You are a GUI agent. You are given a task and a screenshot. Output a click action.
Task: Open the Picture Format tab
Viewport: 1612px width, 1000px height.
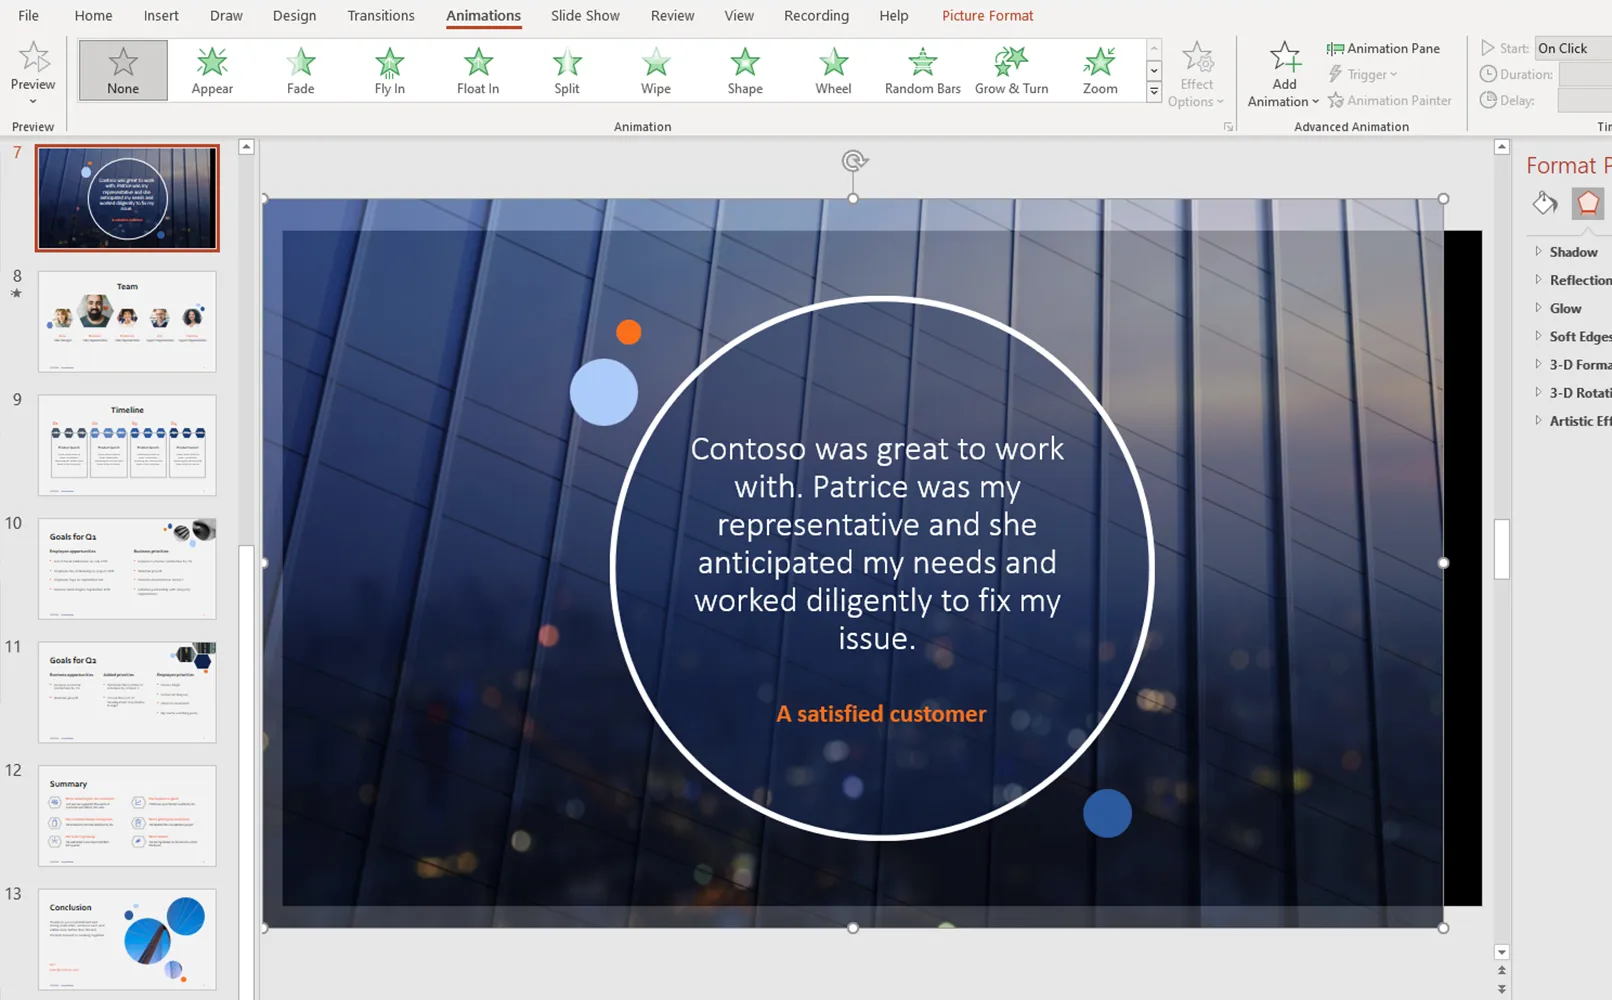(x=988, y=15)
